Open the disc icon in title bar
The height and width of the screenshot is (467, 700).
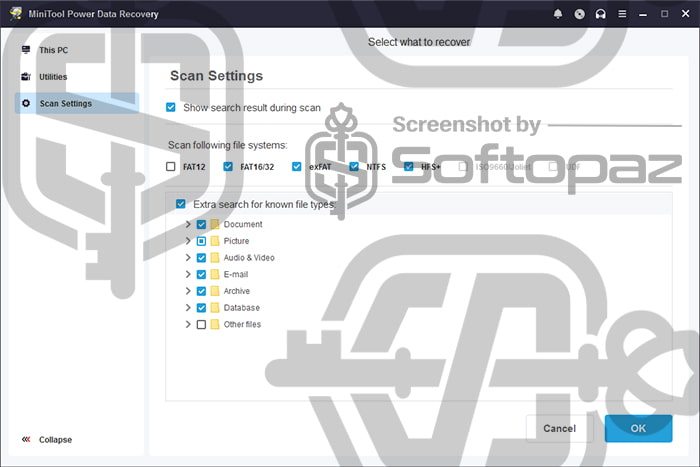click(x=579, y=14)
